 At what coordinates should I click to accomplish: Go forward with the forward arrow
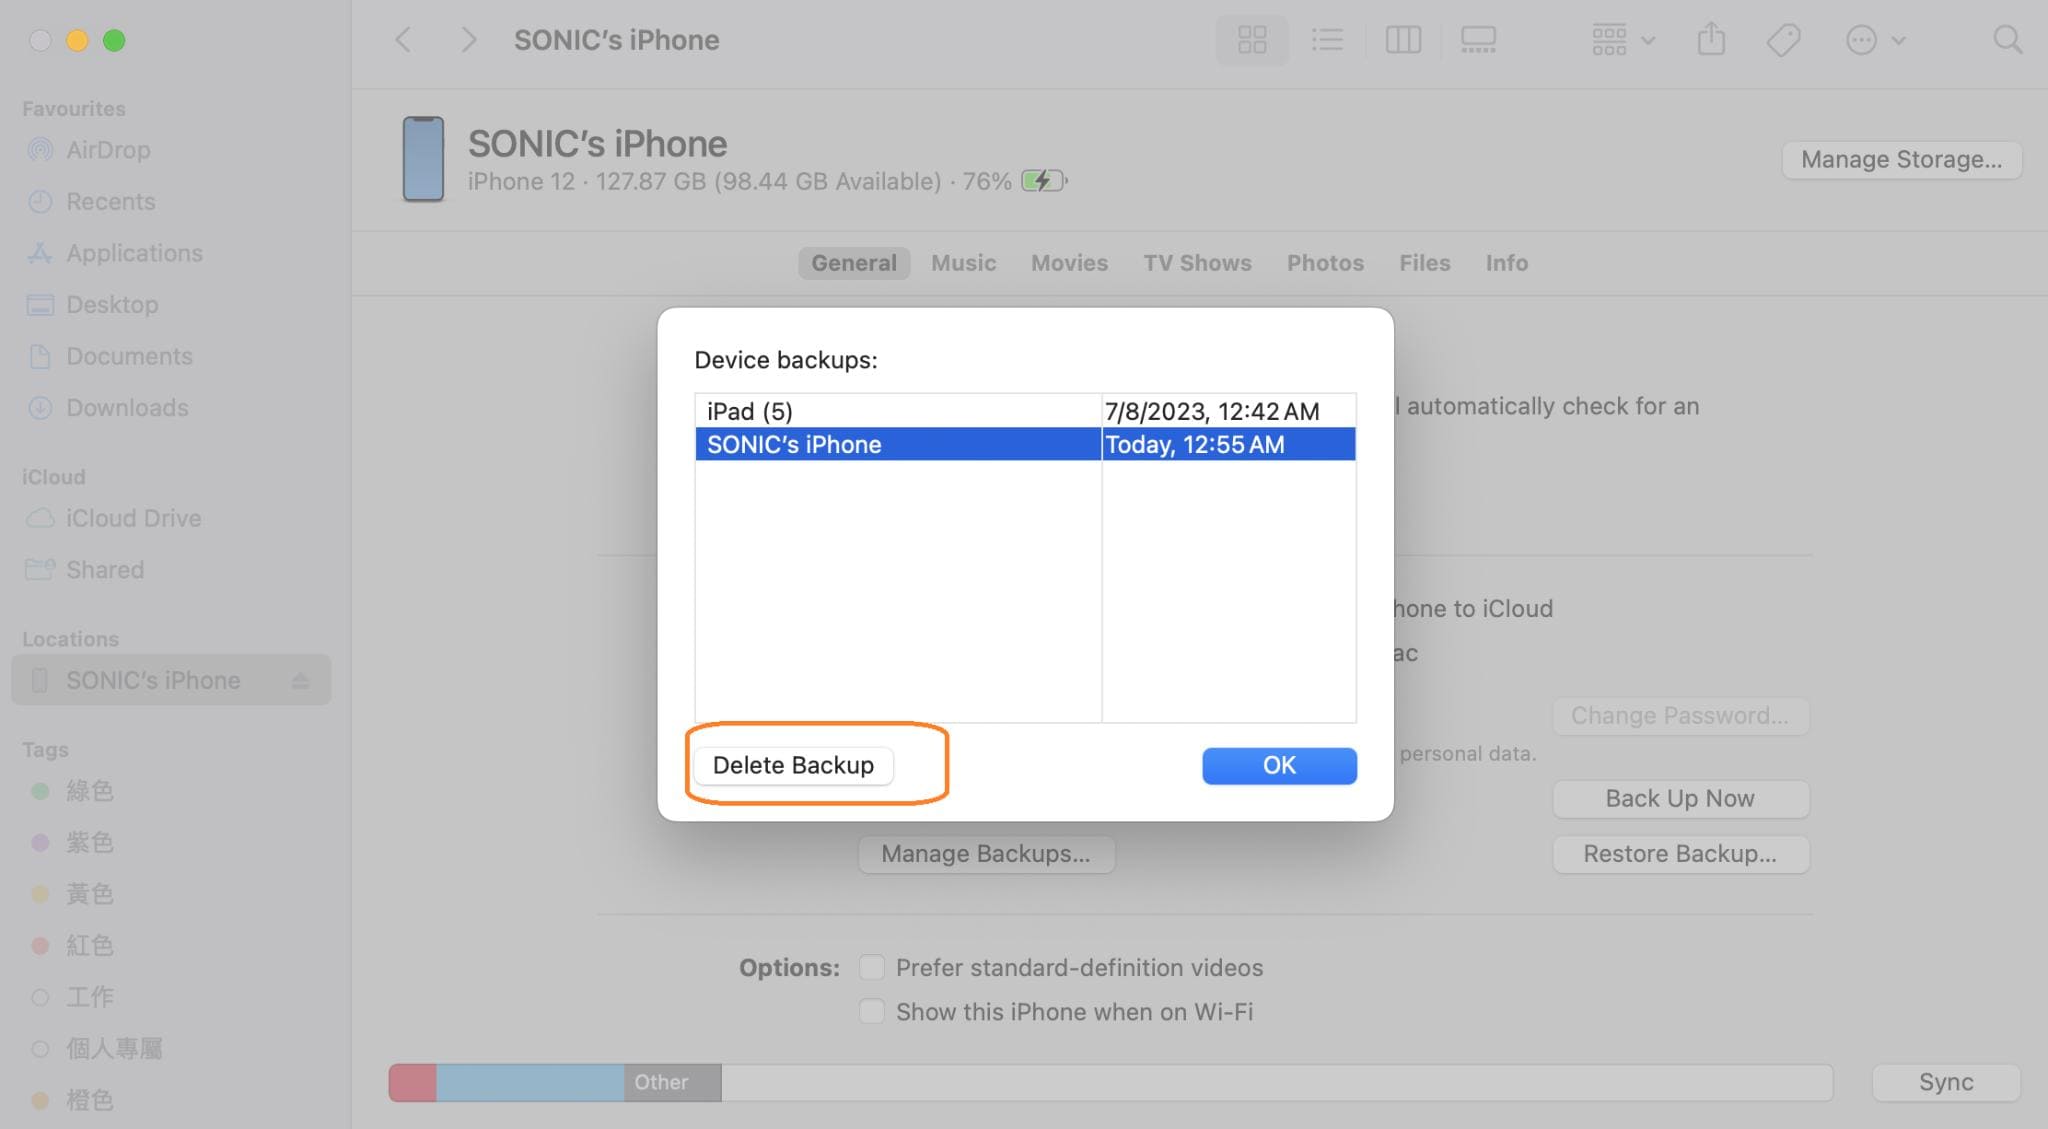tap(468, 40)
